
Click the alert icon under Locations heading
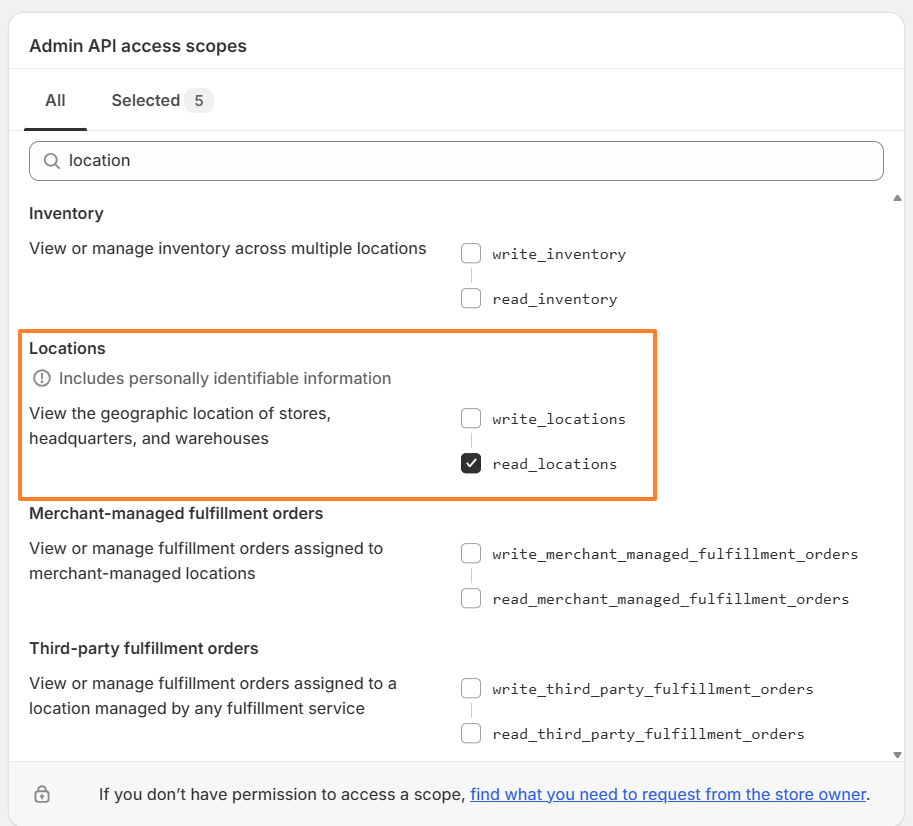(42, 379)
